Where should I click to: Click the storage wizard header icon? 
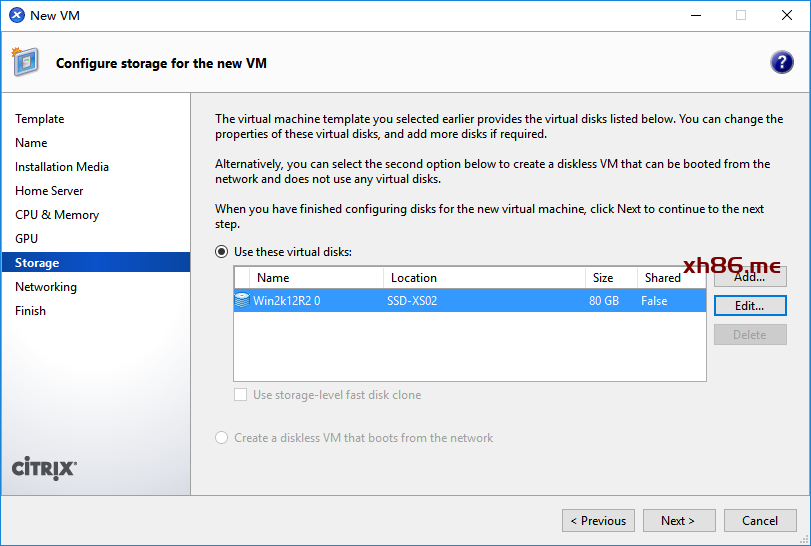click(26, 62)
